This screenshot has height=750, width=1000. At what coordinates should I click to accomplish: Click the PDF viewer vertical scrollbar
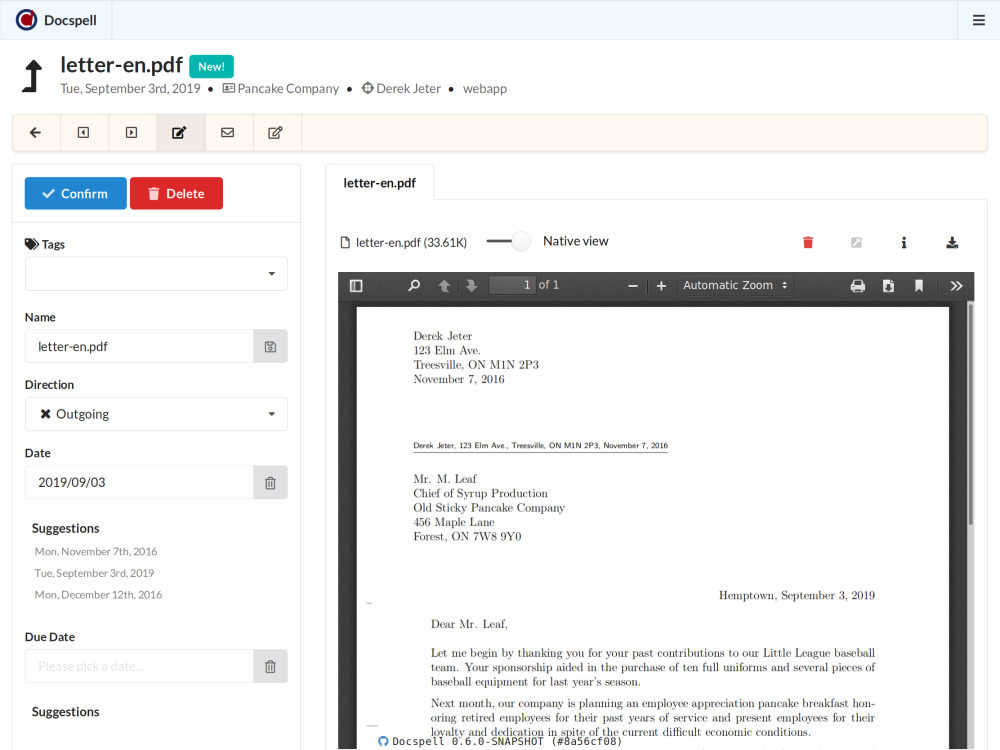970,420
